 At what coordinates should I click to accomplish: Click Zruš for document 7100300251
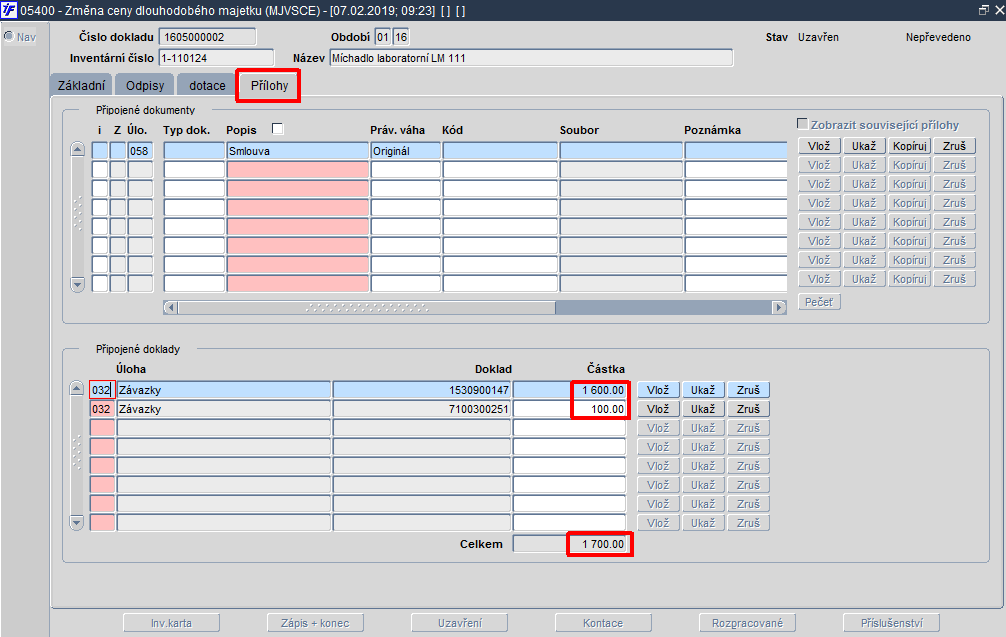pyautogui.click(x=748, y=409)
